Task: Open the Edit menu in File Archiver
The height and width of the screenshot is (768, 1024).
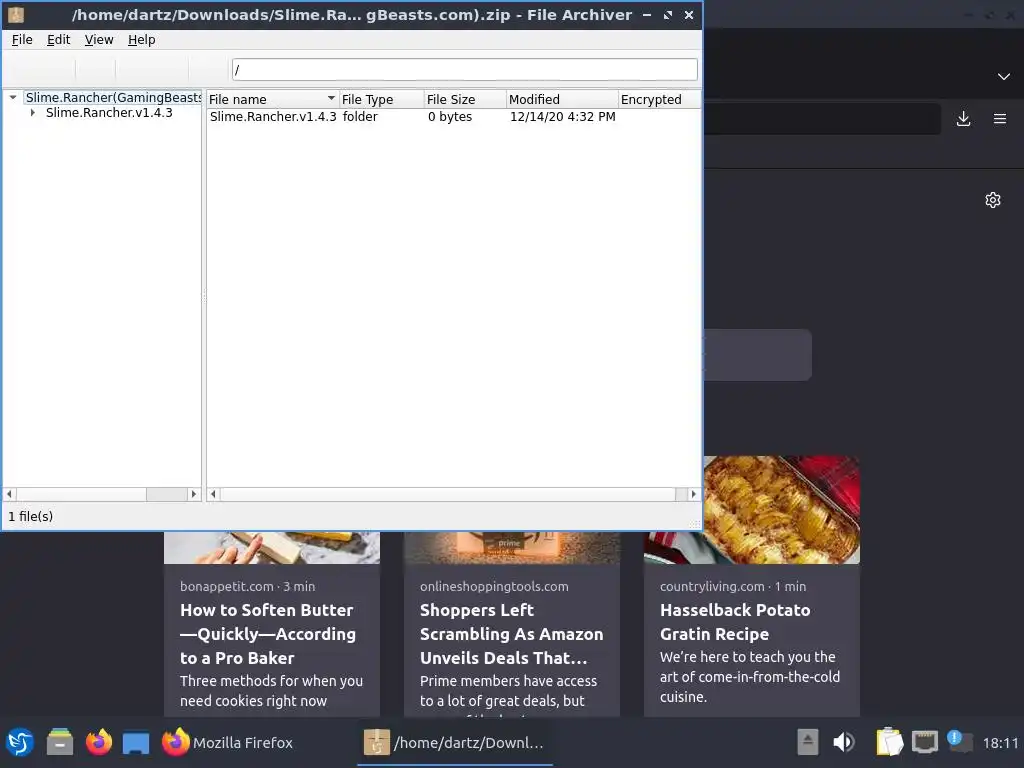Action: coord(58,40)
